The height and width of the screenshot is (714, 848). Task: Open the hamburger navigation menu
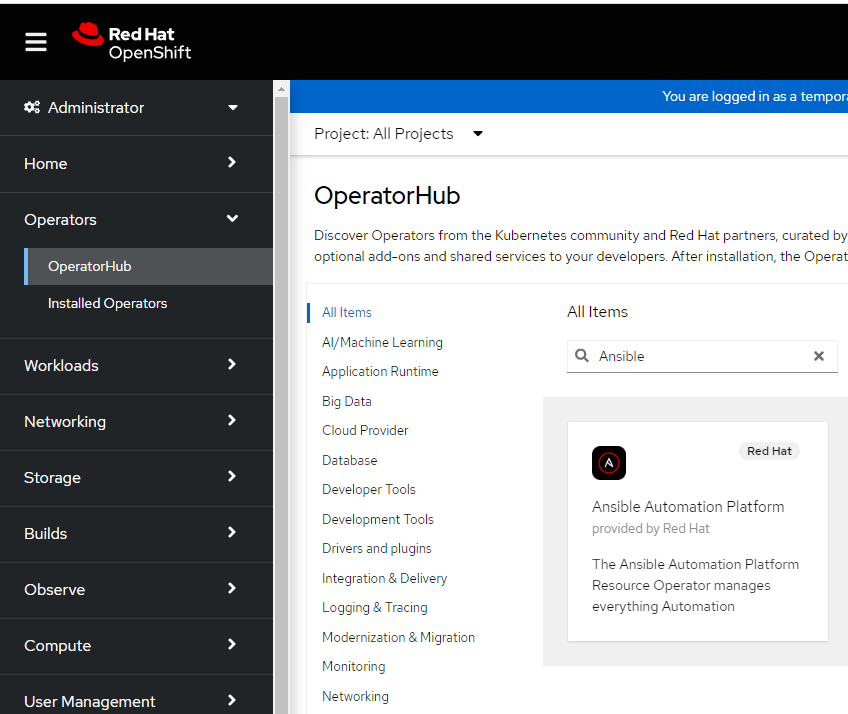tap(35, 41)
